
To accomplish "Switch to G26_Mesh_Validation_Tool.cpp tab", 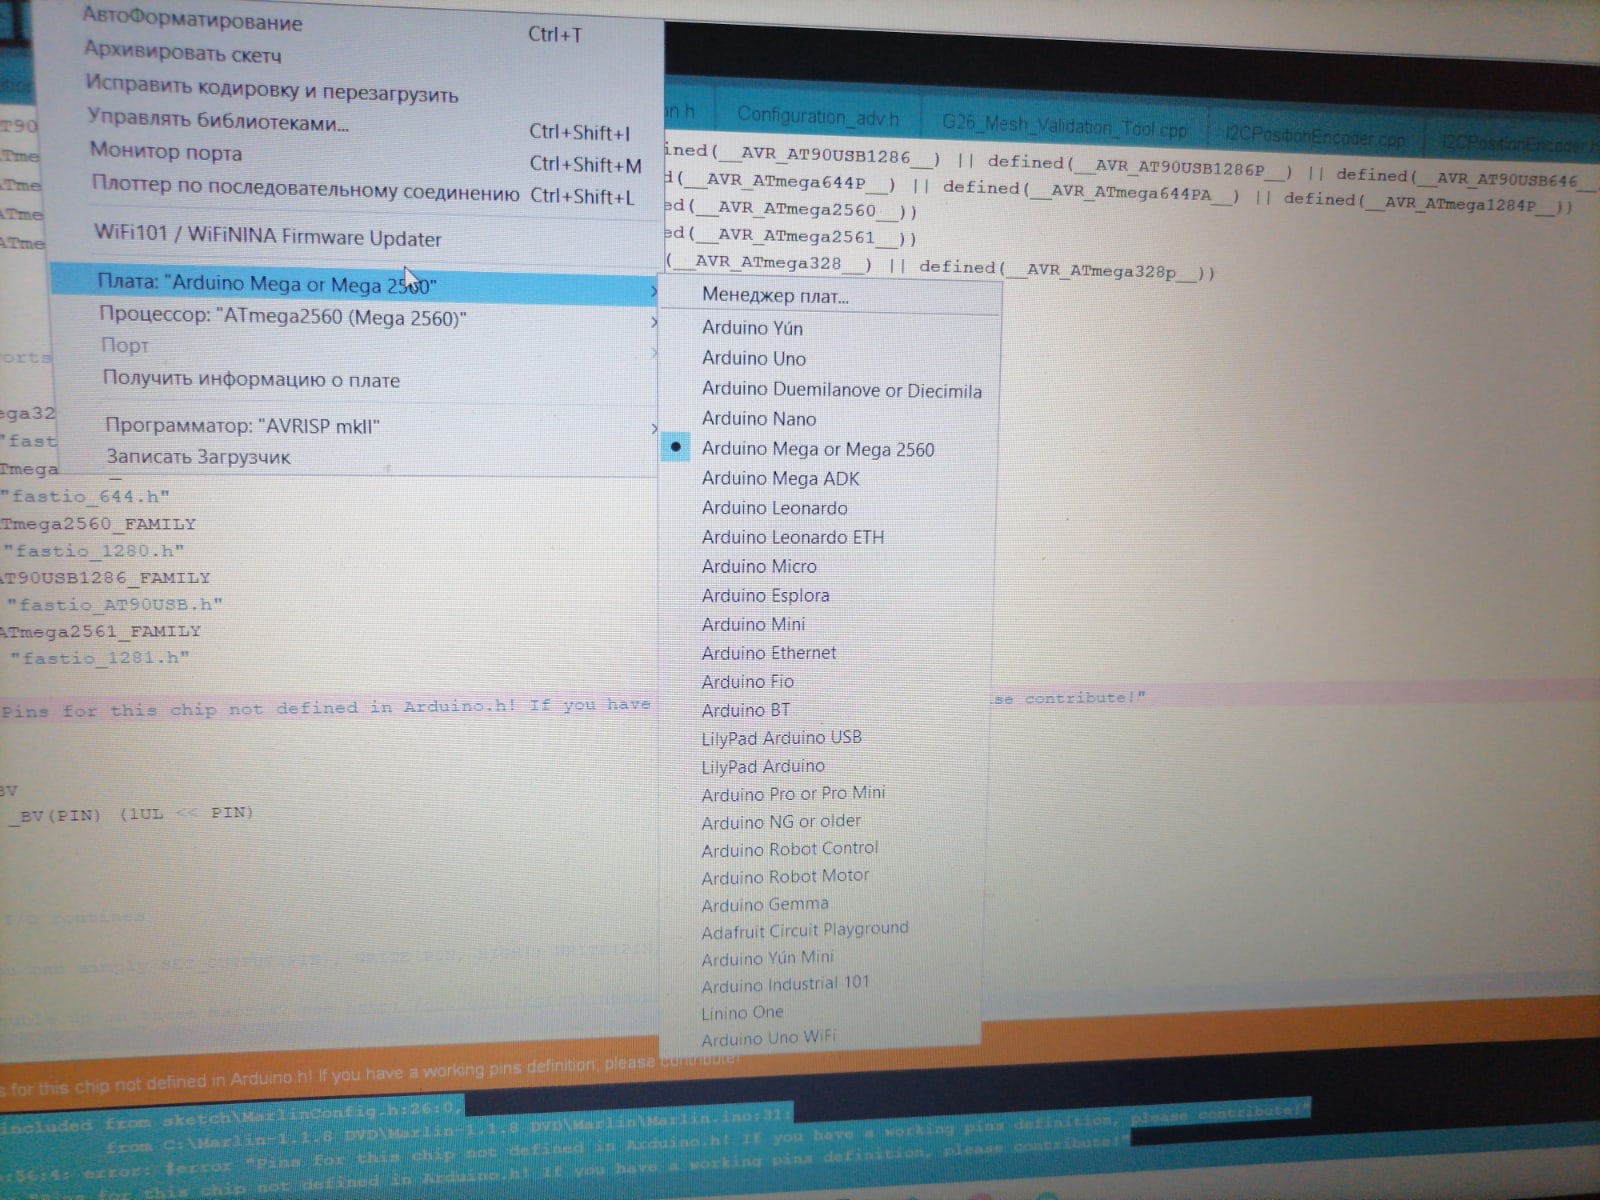I will pyautogui.click(x=1063, y=127).
